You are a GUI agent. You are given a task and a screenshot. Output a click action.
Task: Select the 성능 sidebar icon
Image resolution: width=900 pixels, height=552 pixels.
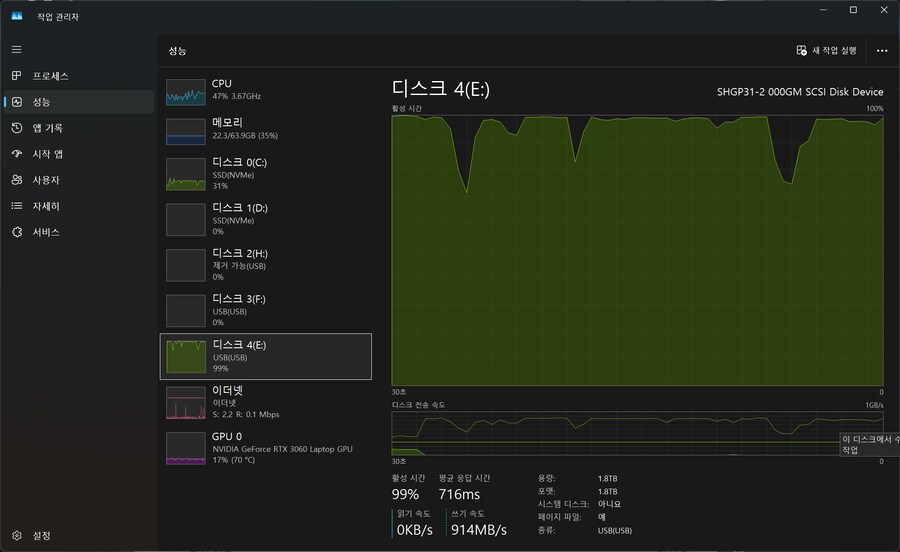17,102
